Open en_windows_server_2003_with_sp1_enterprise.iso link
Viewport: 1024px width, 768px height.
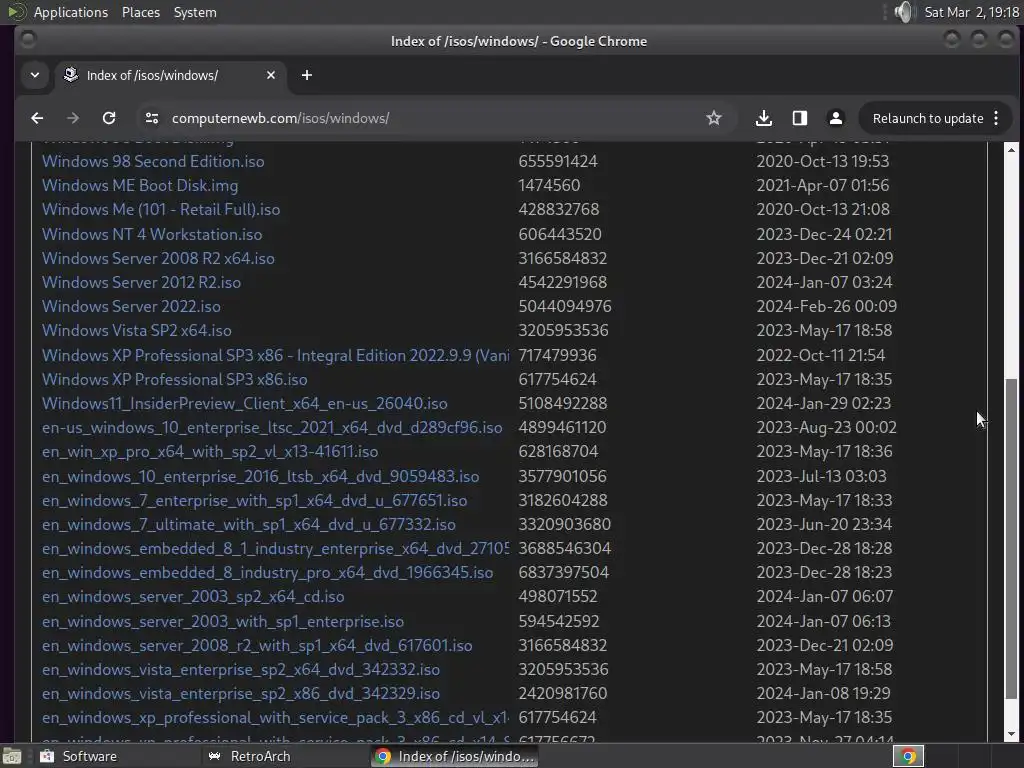(223, 622)
